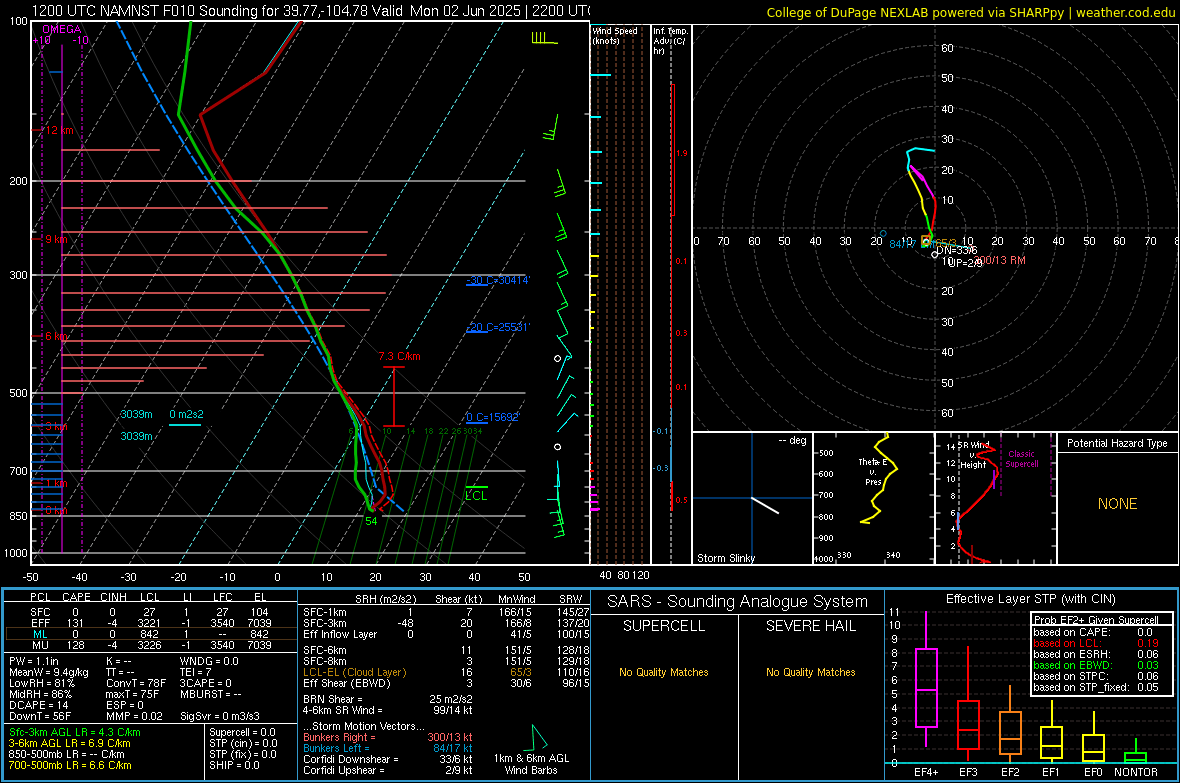Click the Bunkers Left = 84/17 kt row
This screenshot has height=783, width=1180.
(x=388, y=748)
